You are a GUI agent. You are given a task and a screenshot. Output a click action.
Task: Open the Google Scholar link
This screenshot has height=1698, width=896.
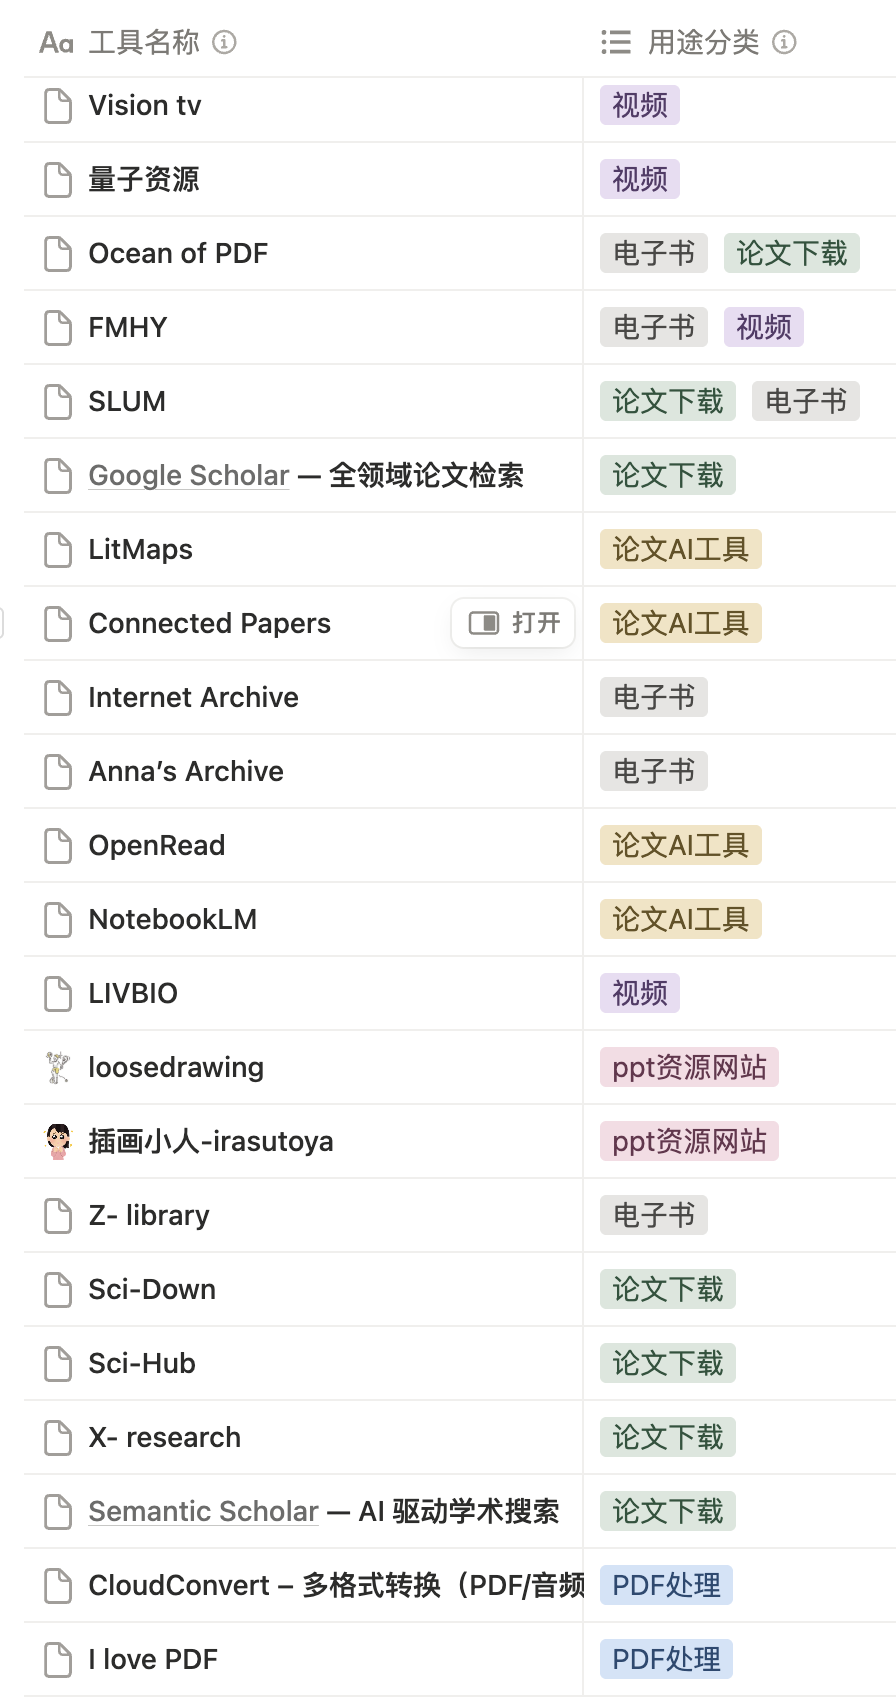click(x=189, y=475)
